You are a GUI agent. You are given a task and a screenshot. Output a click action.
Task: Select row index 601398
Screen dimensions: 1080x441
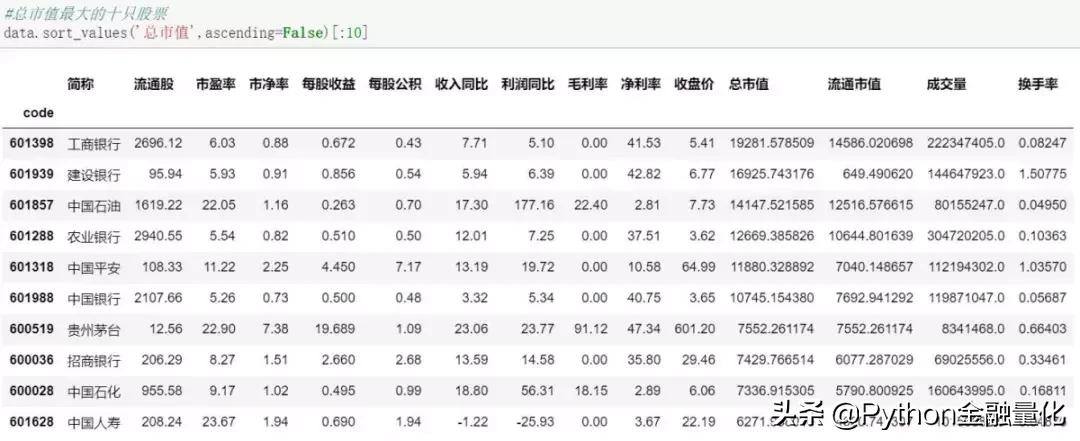click(33, 143)
